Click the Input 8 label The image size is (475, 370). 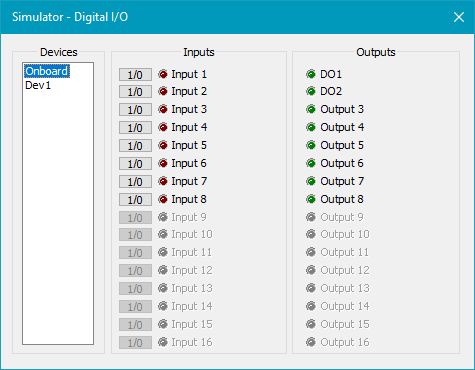pos(189,199)
